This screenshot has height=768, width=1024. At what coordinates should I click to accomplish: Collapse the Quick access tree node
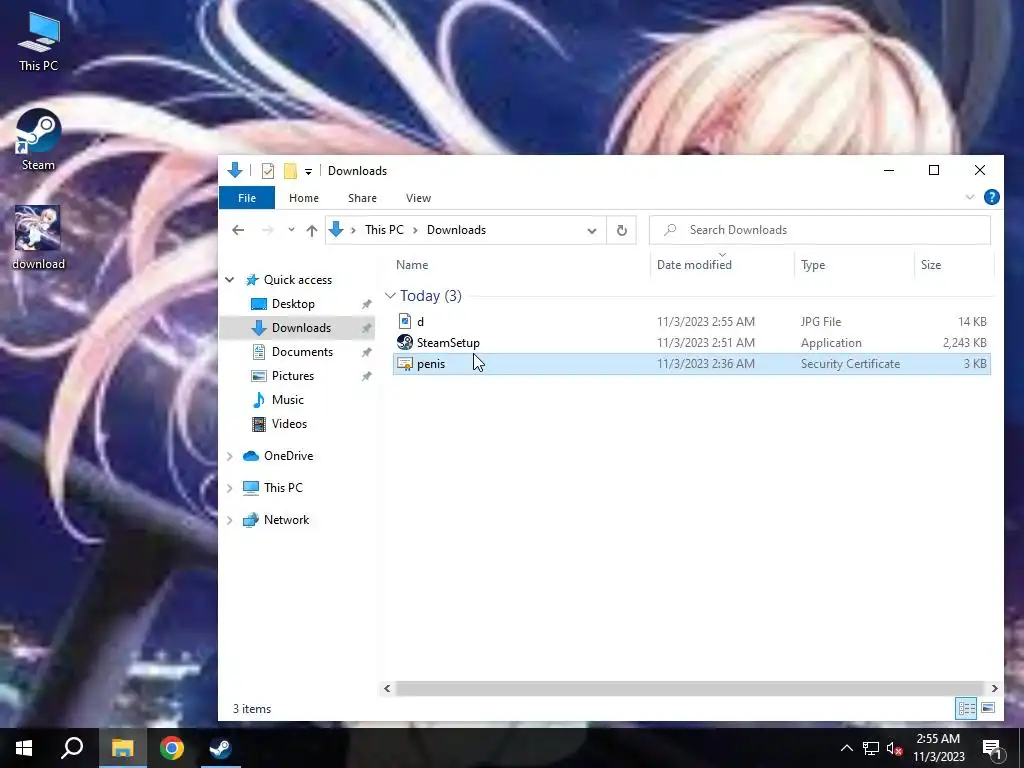pyautogui.click(x=230, y=280)
